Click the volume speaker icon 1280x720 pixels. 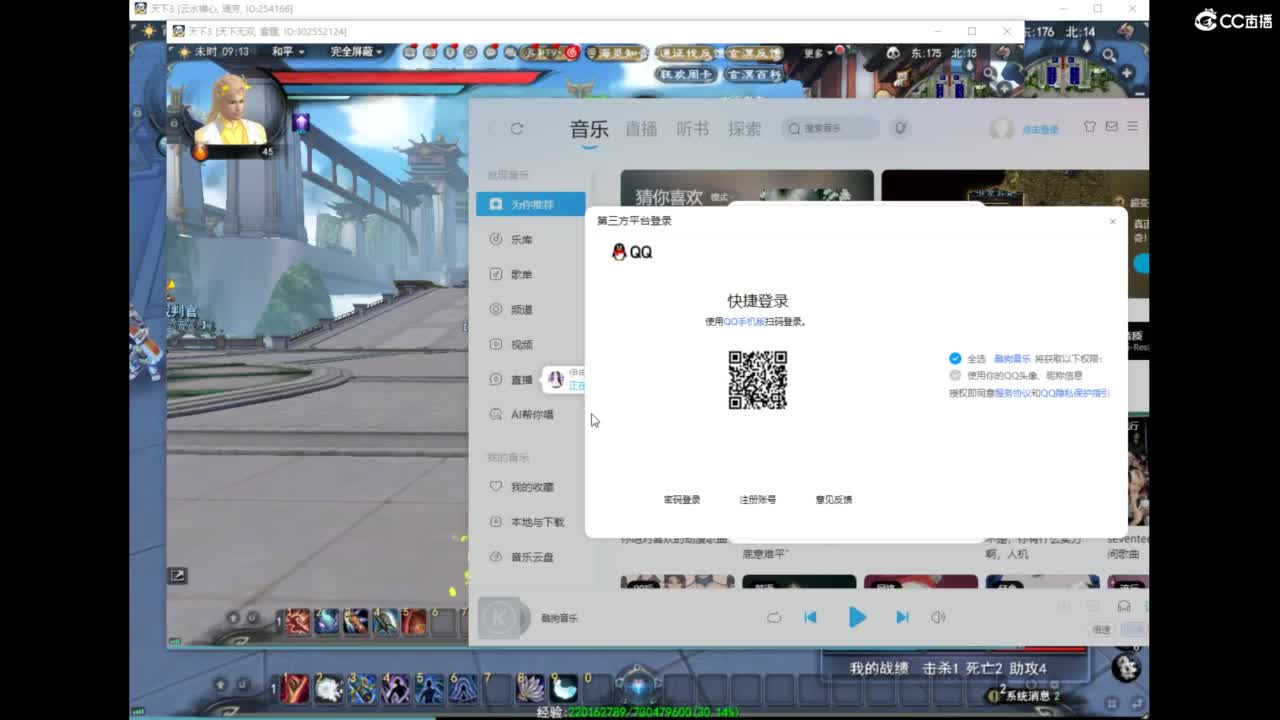point(938,617)
